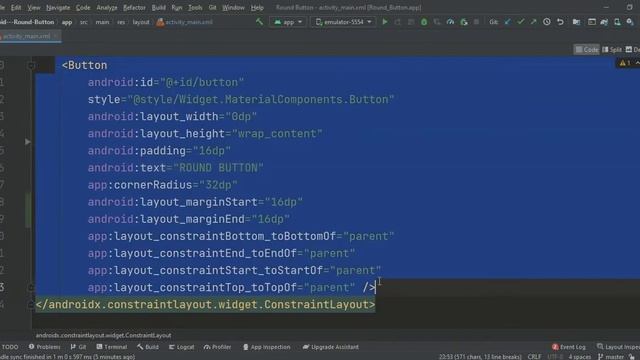
Task: Click the yellow warning indicator in editor
Action: (x=625, y=63)
